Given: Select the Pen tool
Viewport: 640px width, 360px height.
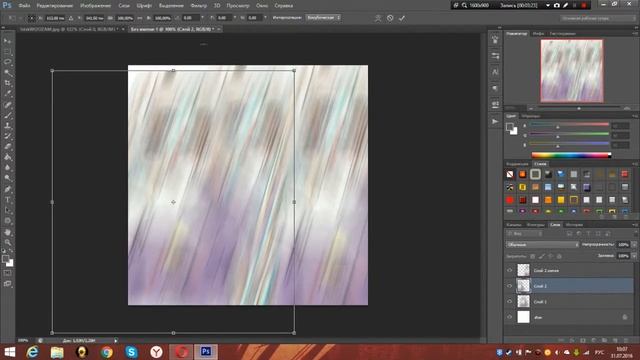Looking at the screenshot, I should coord(7,189).
